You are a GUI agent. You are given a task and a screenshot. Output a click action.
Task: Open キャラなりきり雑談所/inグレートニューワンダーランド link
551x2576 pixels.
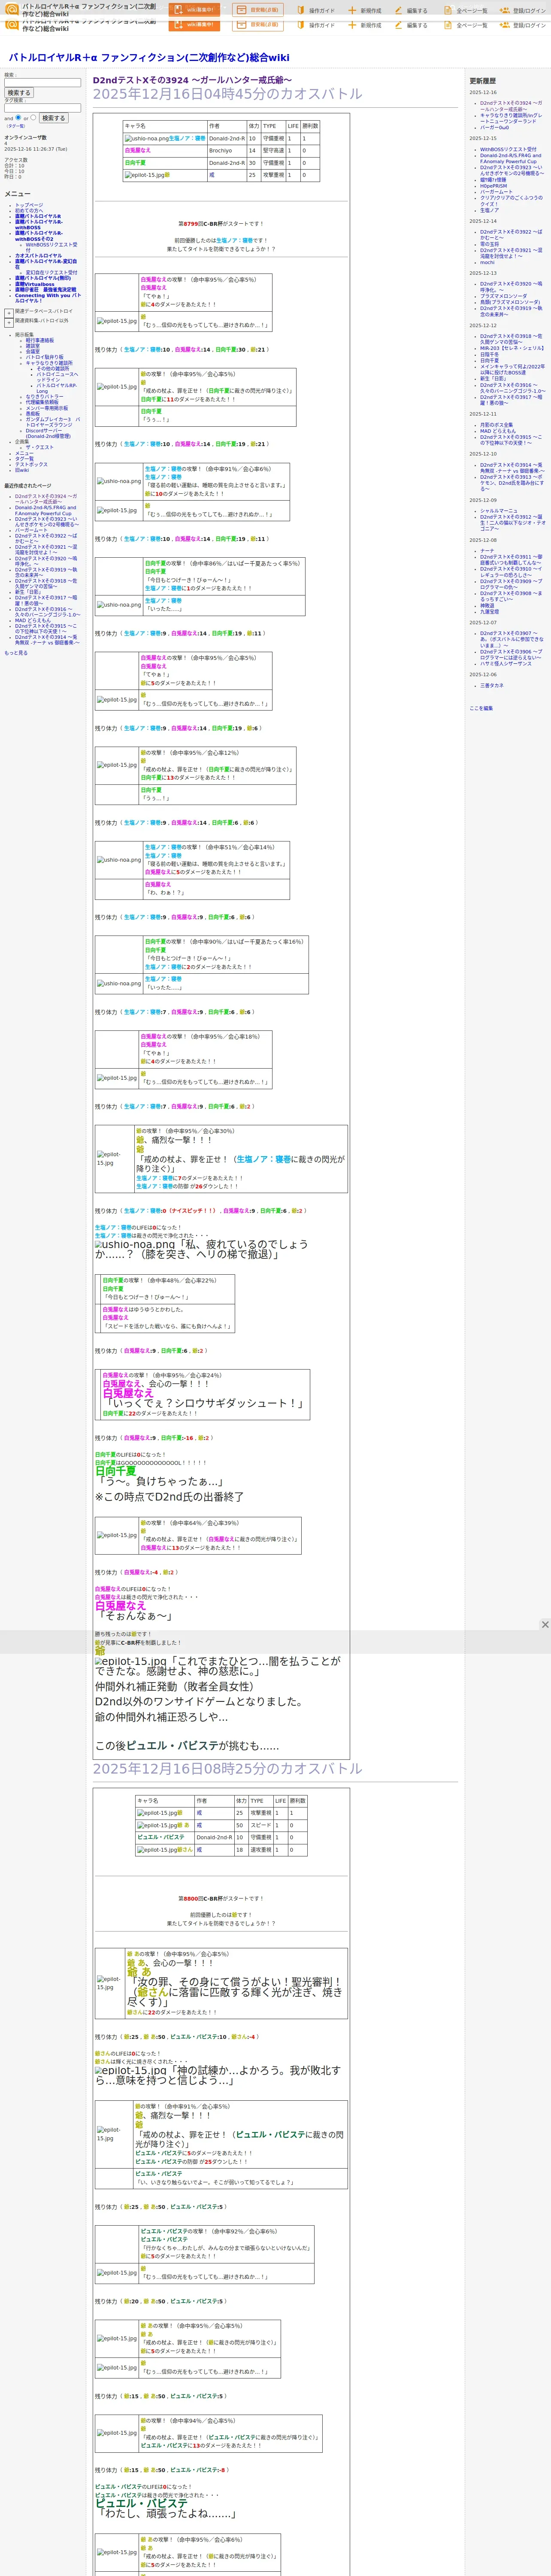click(511, 119)
